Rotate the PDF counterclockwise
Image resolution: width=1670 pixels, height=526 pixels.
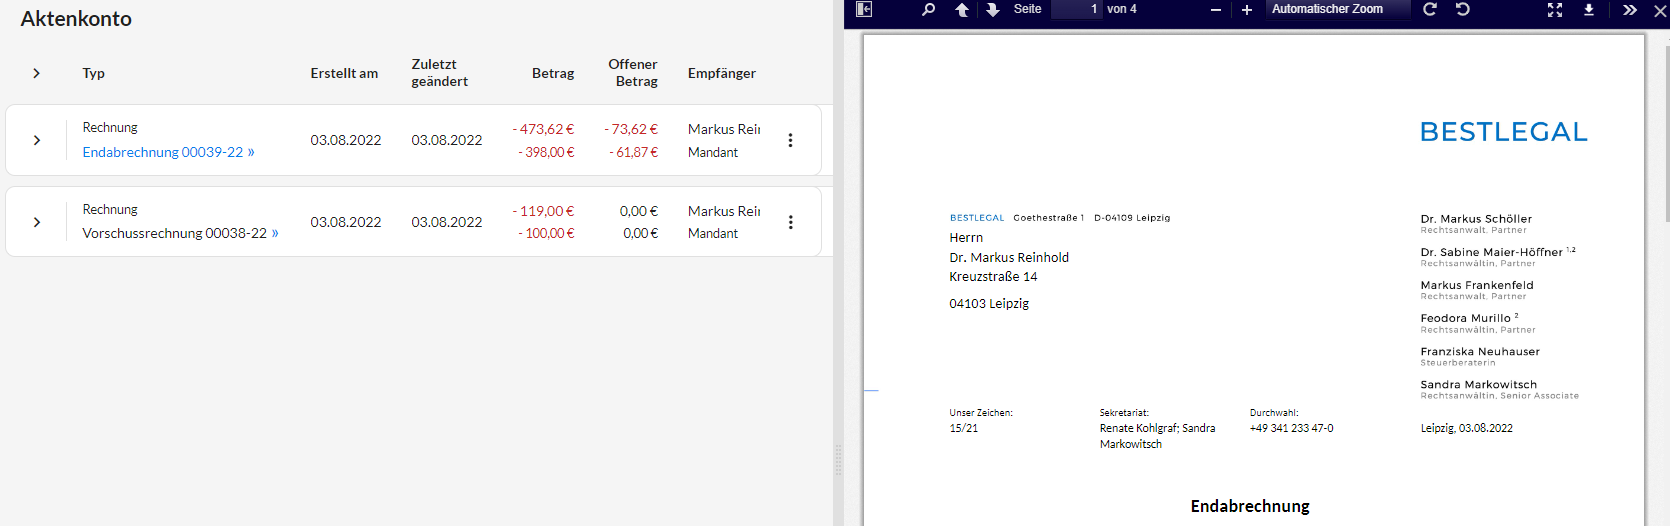click(1463, 9)
